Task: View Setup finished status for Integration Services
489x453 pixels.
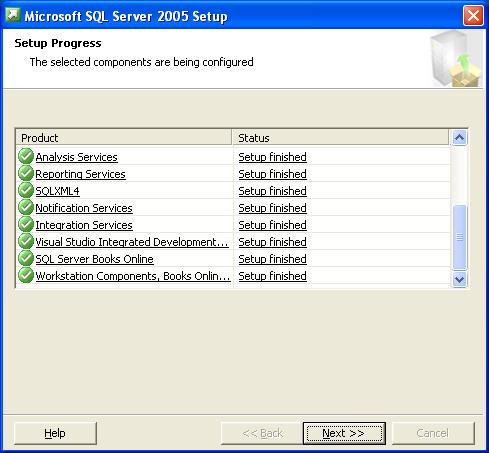Action: coord(272,225)
